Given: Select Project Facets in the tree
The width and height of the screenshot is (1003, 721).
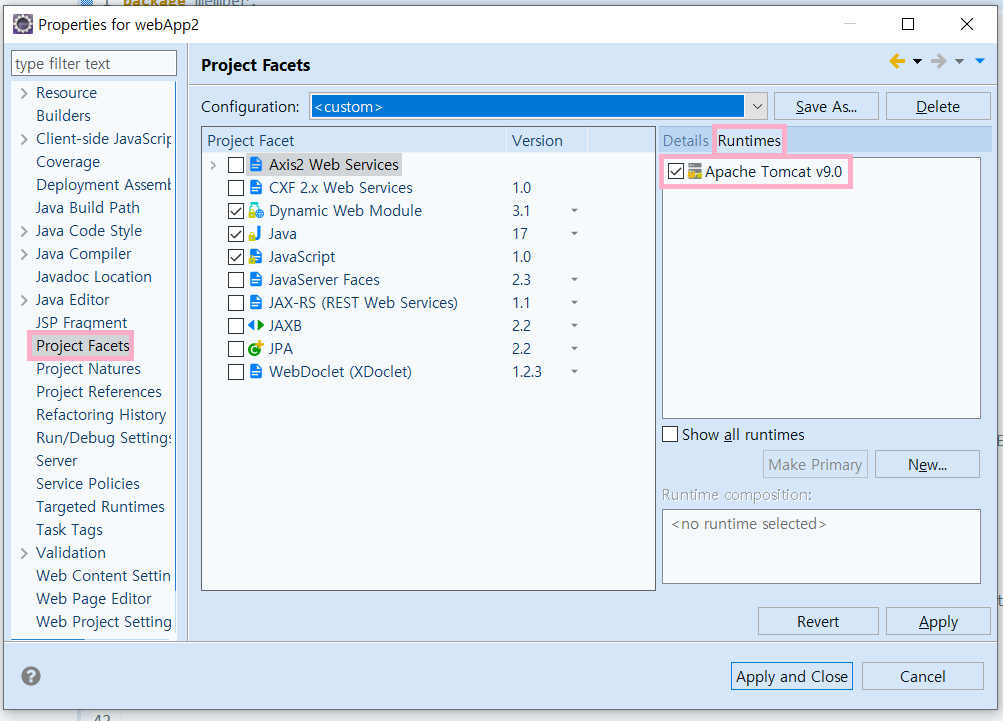Looking at the screenshot, I should [x=83, y=345].
